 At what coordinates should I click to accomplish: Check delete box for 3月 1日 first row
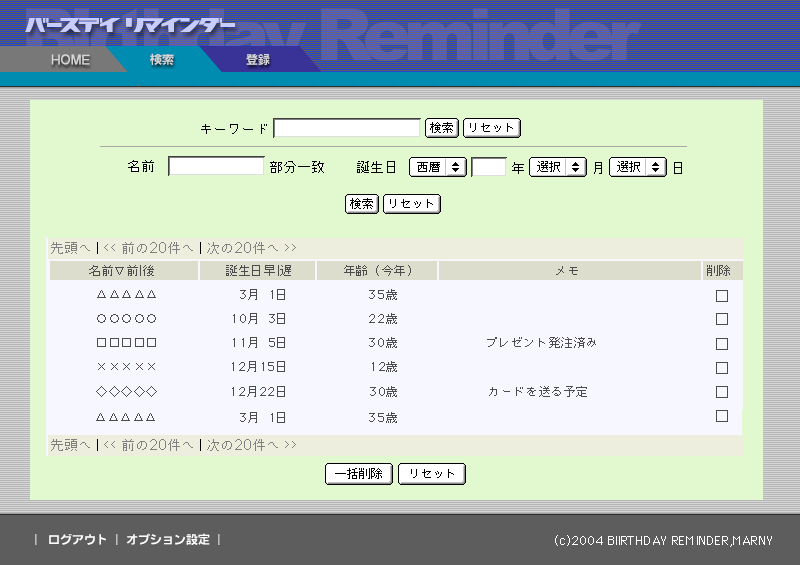coord(721,296)
